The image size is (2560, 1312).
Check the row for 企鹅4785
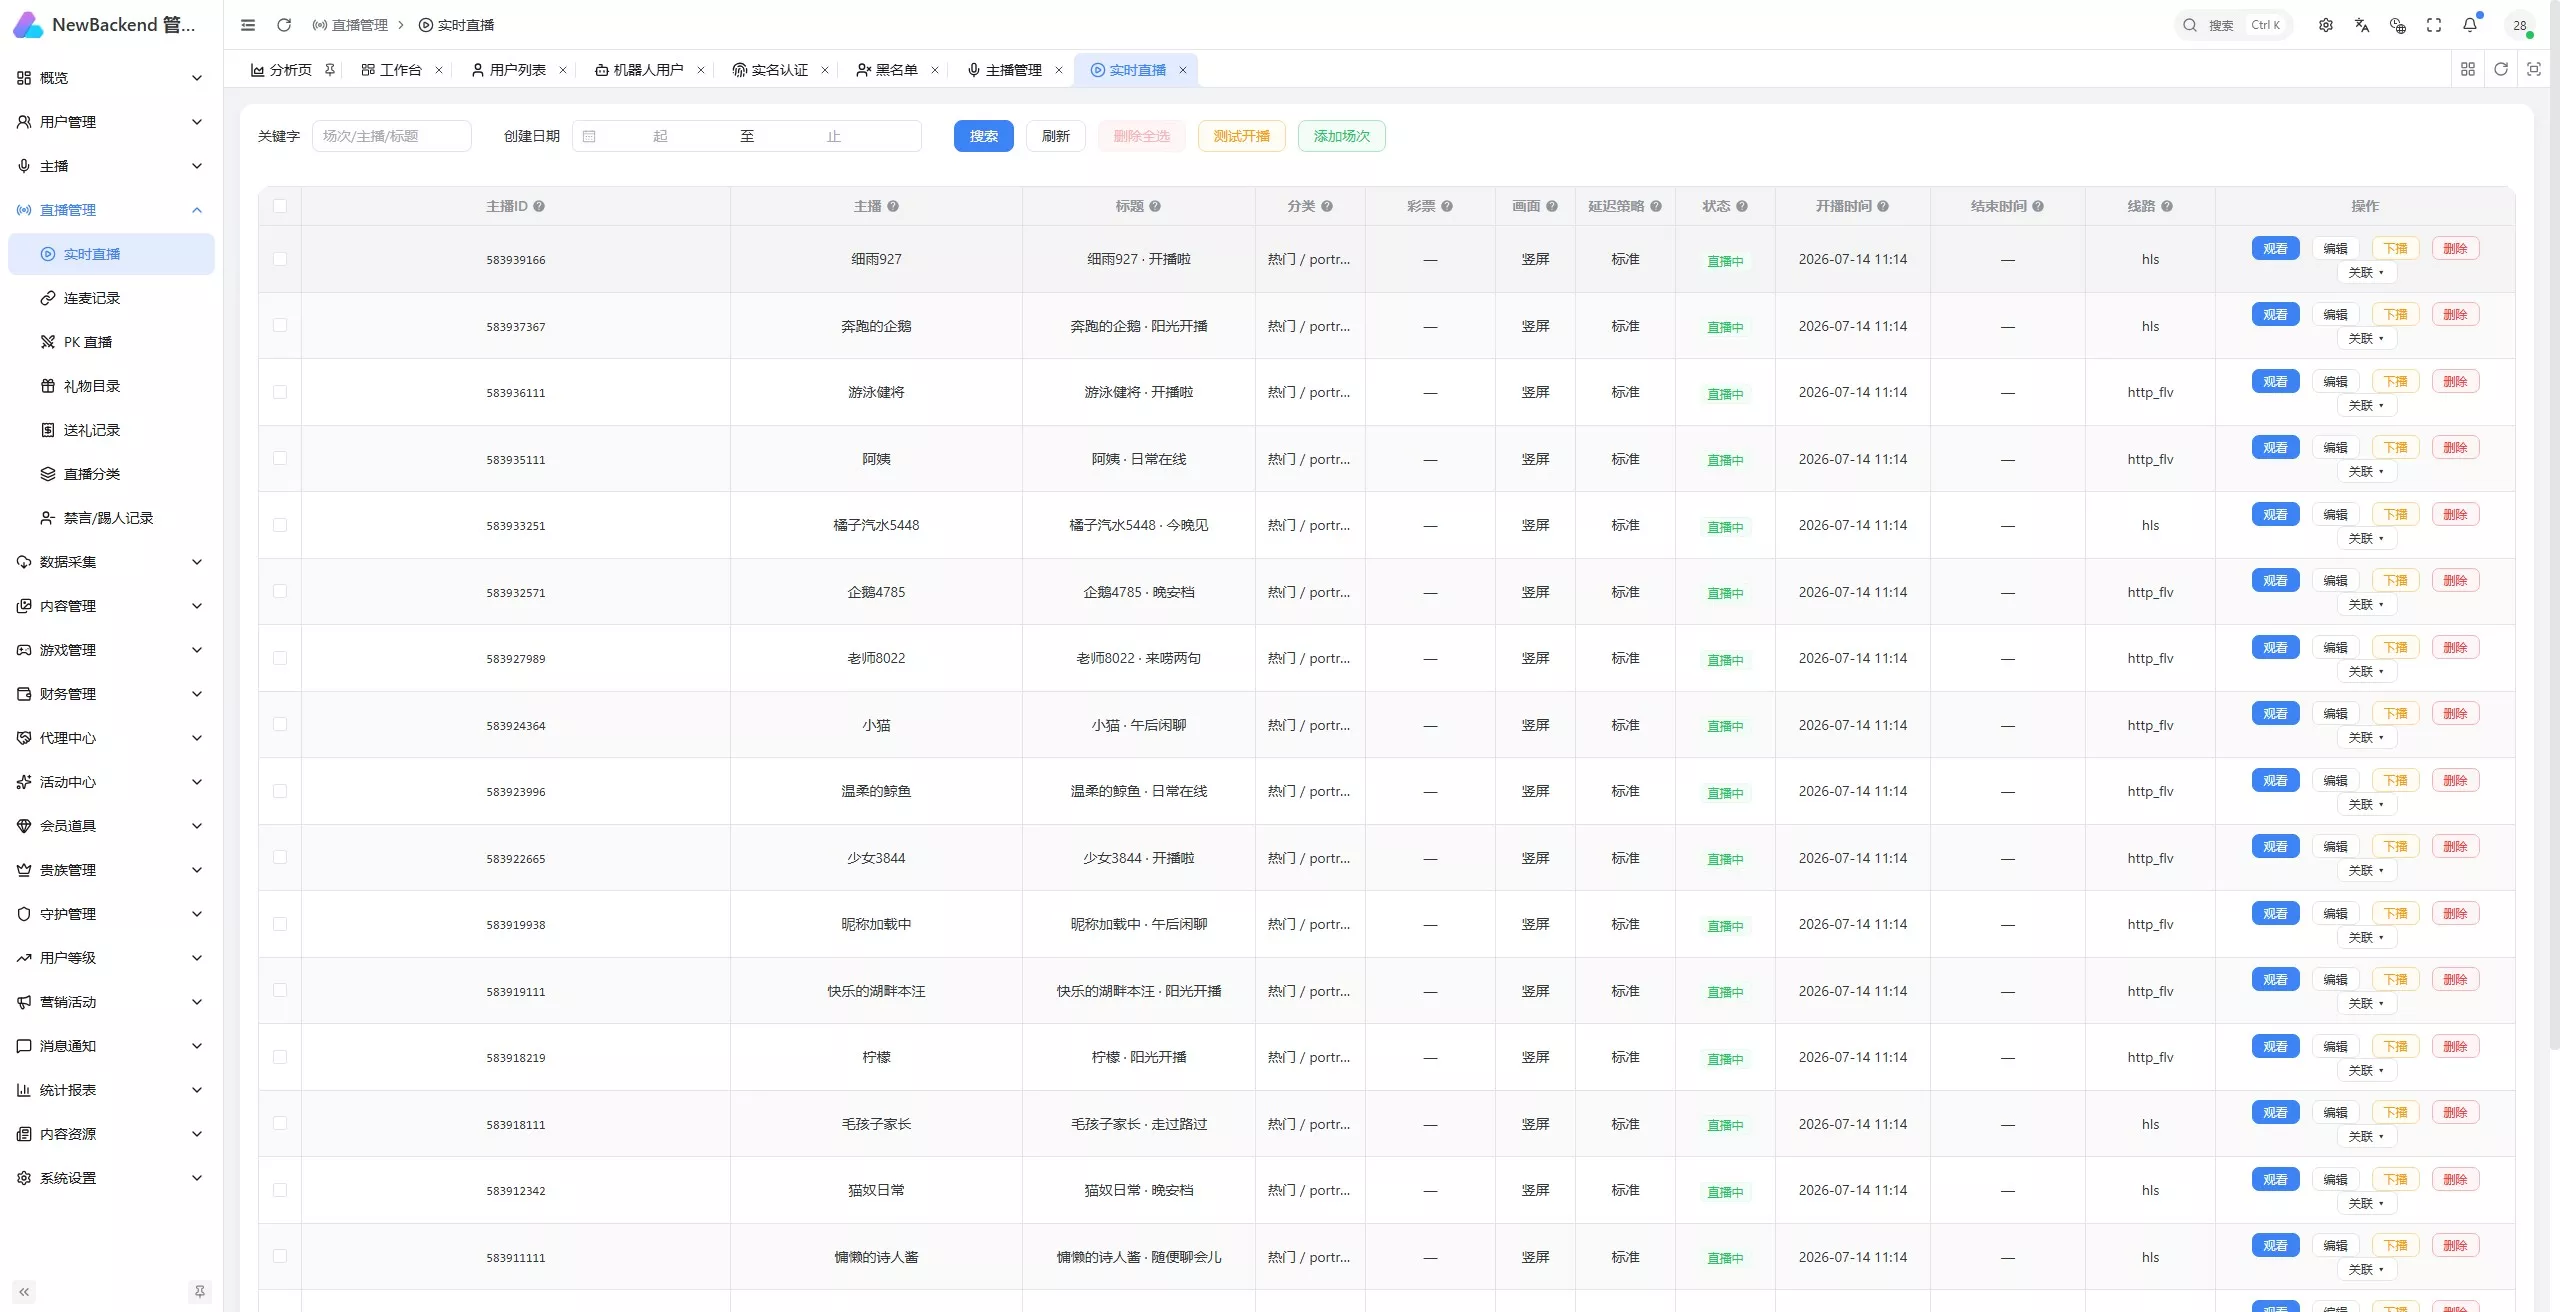(280, 591)
